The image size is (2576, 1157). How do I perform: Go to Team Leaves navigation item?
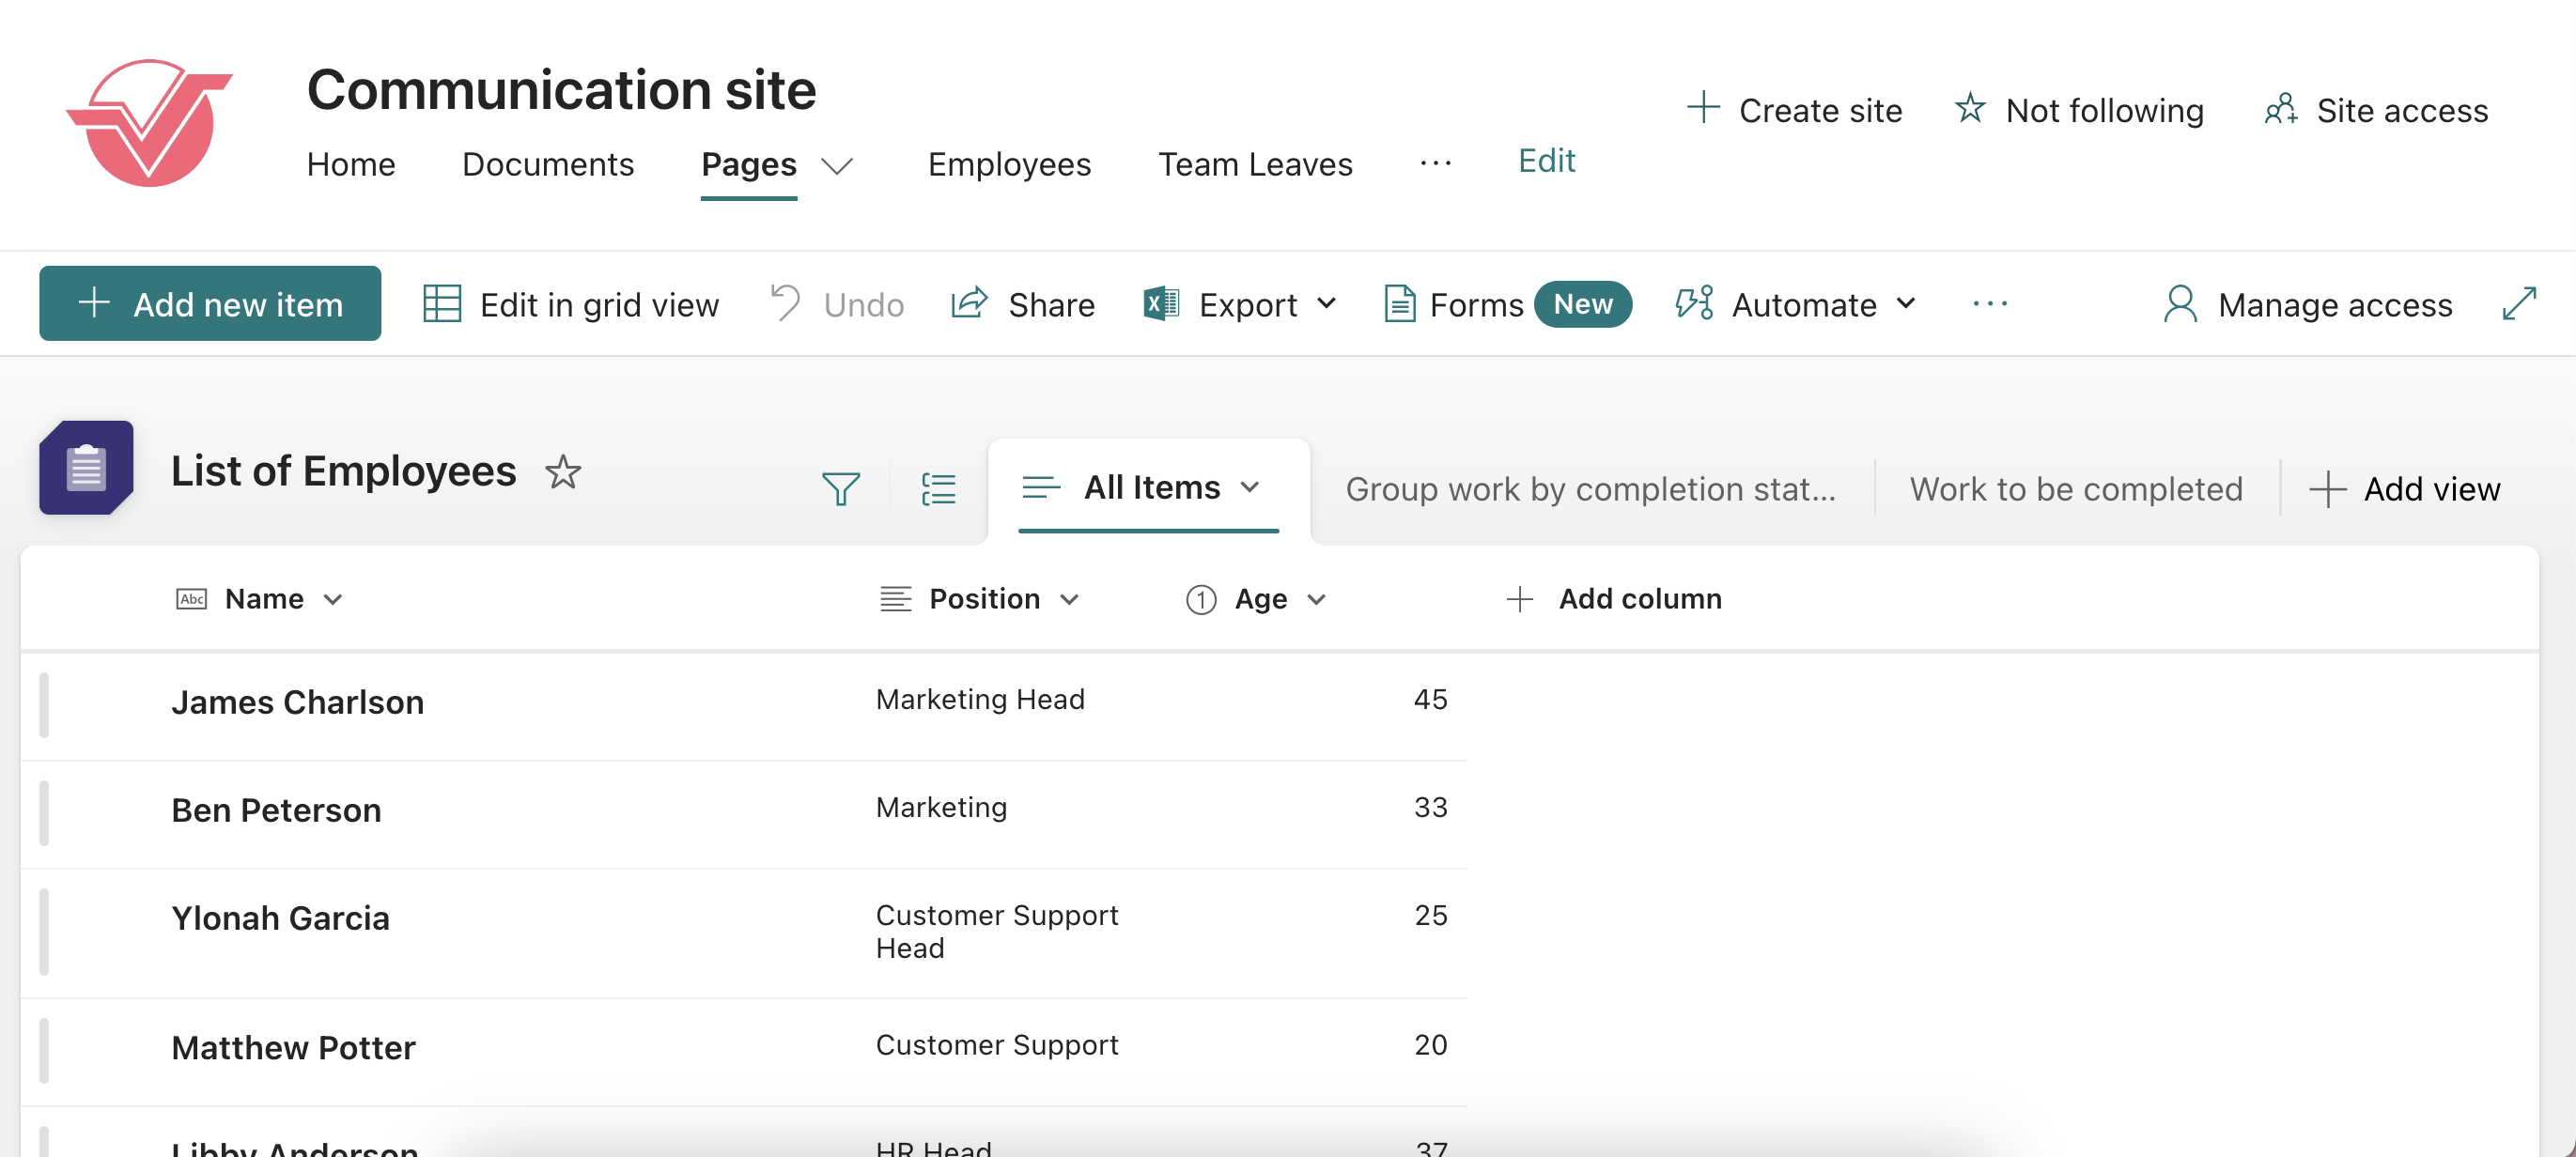tap(1255, 164)
